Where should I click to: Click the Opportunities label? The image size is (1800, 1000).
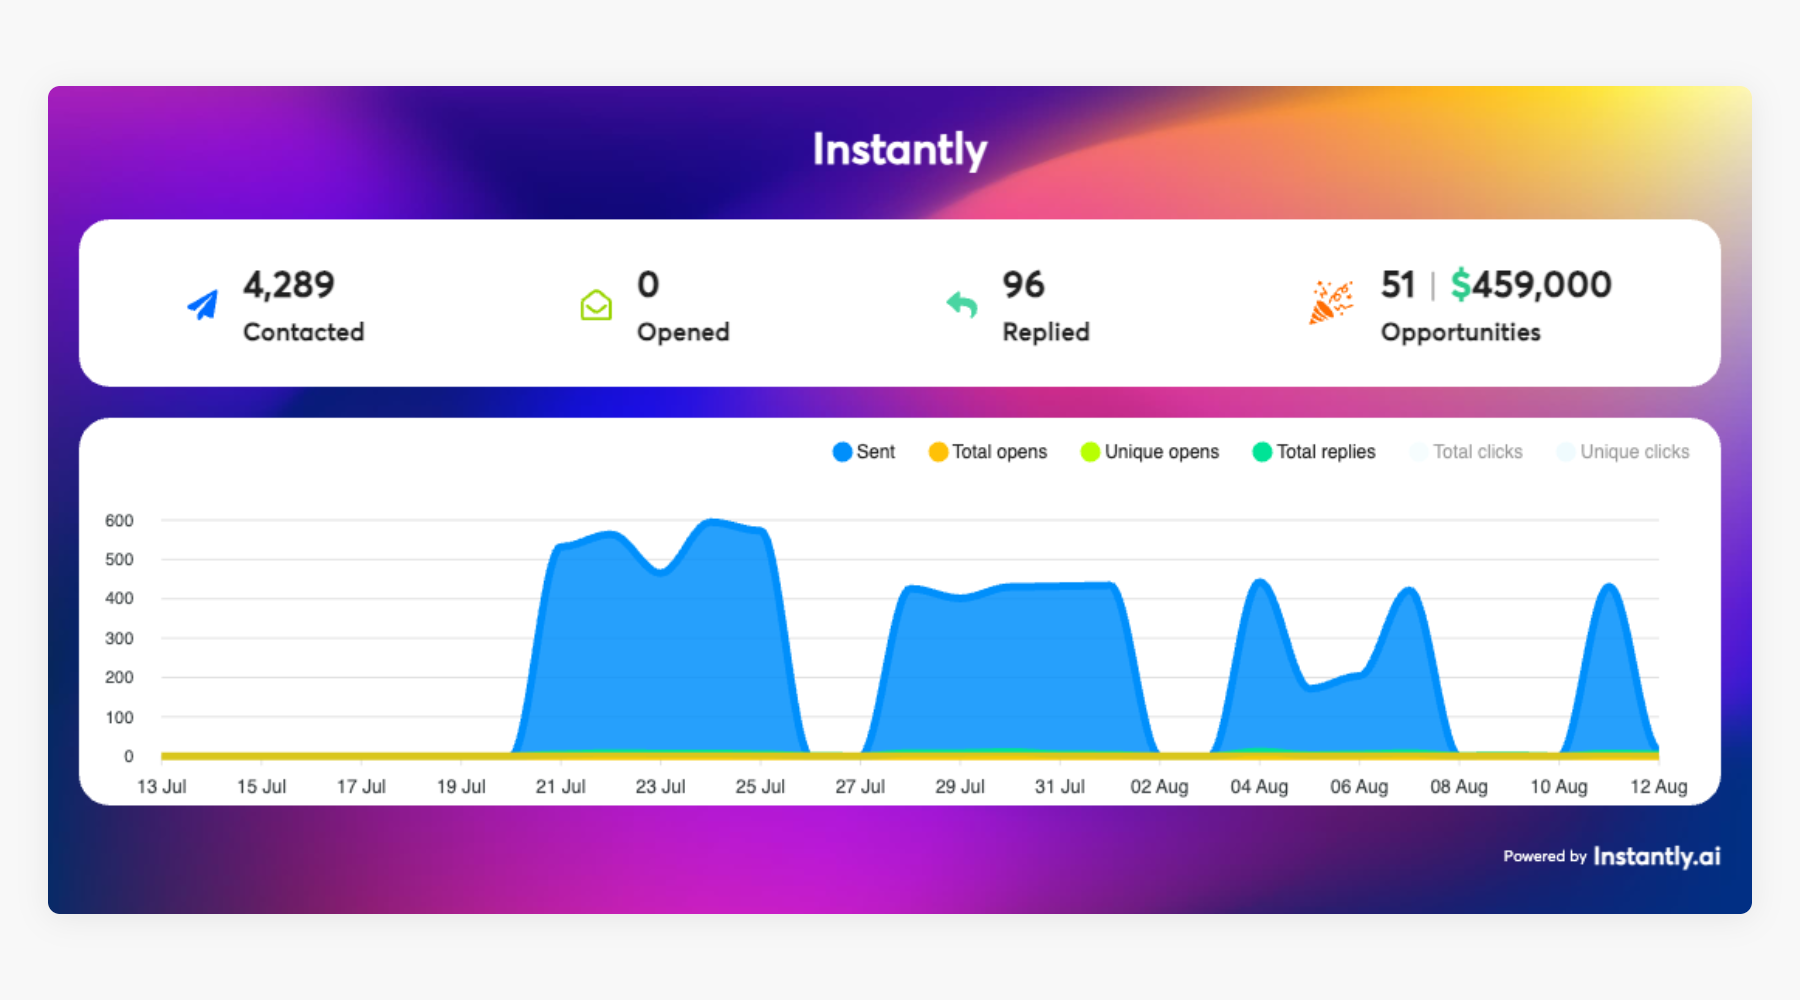point(1461,333)
